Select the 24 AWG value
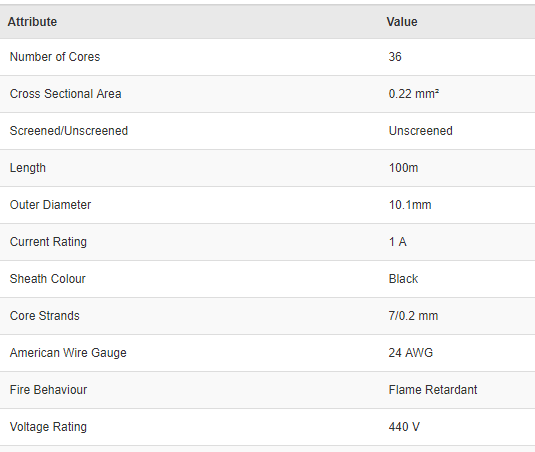The image size is (535, 452). tap(410, 353)
